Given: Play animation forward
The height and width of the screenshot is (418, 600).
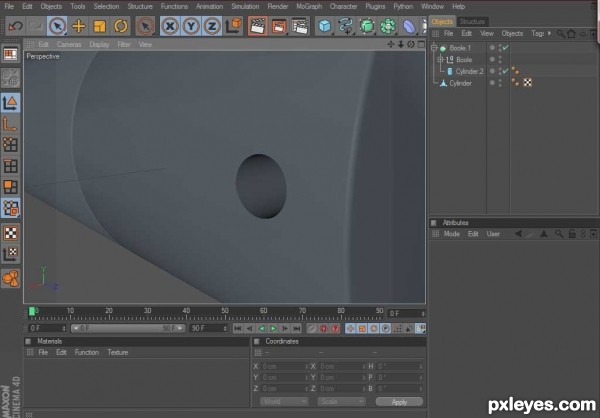Looking at the screenshot, I should pos(273,328).
